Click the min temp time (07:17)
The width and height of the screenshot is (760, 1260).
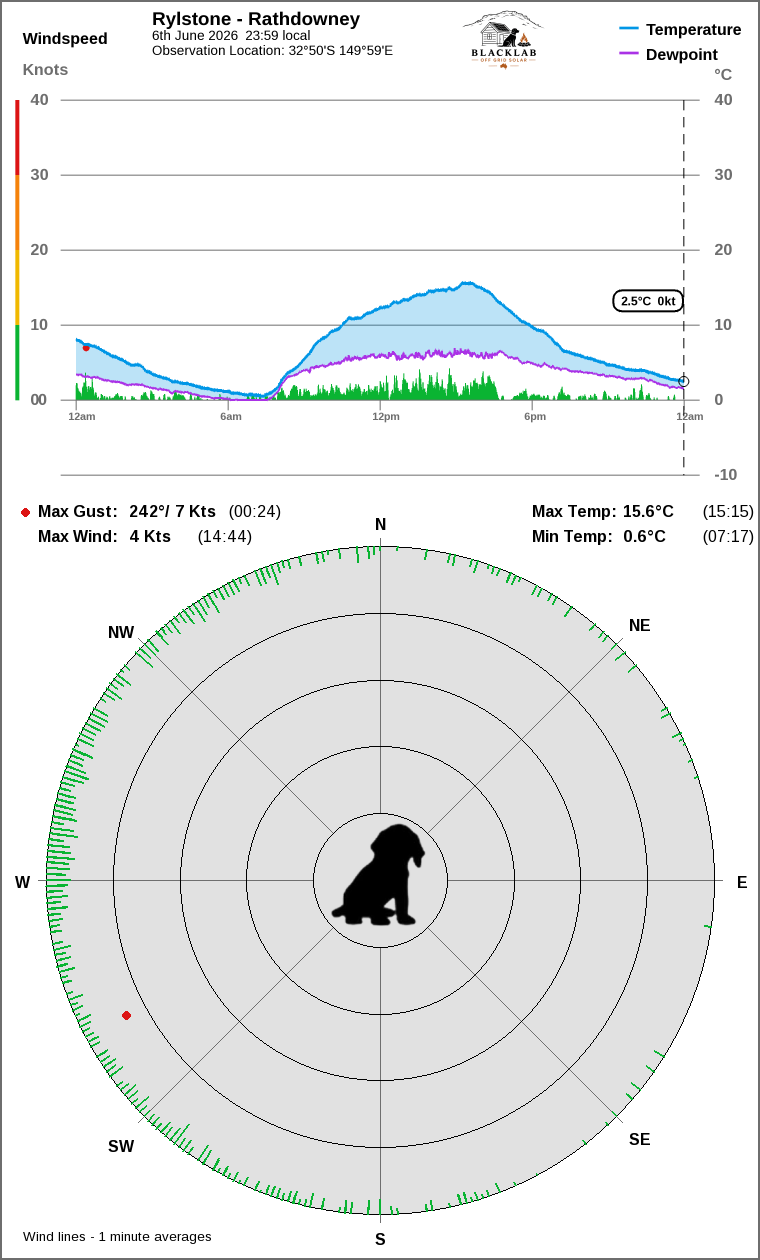tap(728, 537)
